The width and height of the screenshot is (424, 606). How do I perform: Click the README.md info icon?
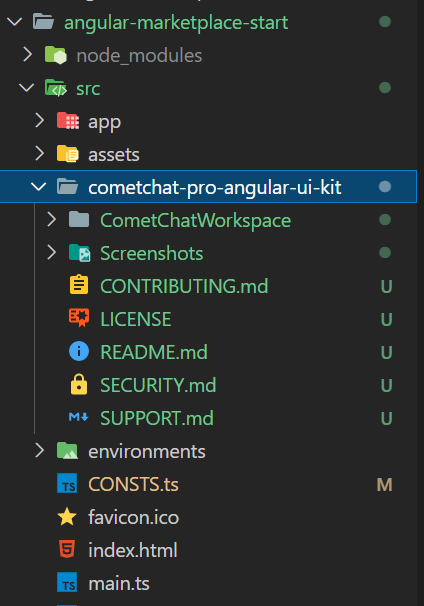(79, 351)
